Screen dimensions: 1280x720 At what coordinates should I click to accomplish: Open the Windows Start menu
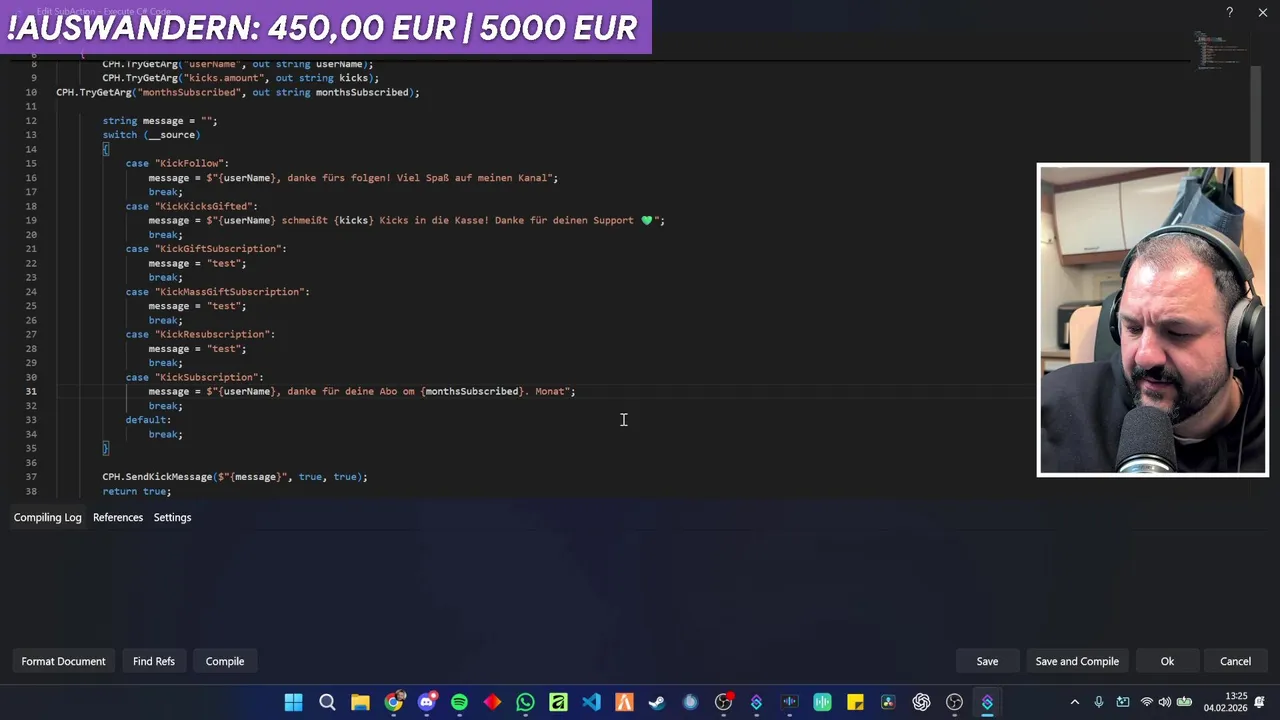[294, 702]
